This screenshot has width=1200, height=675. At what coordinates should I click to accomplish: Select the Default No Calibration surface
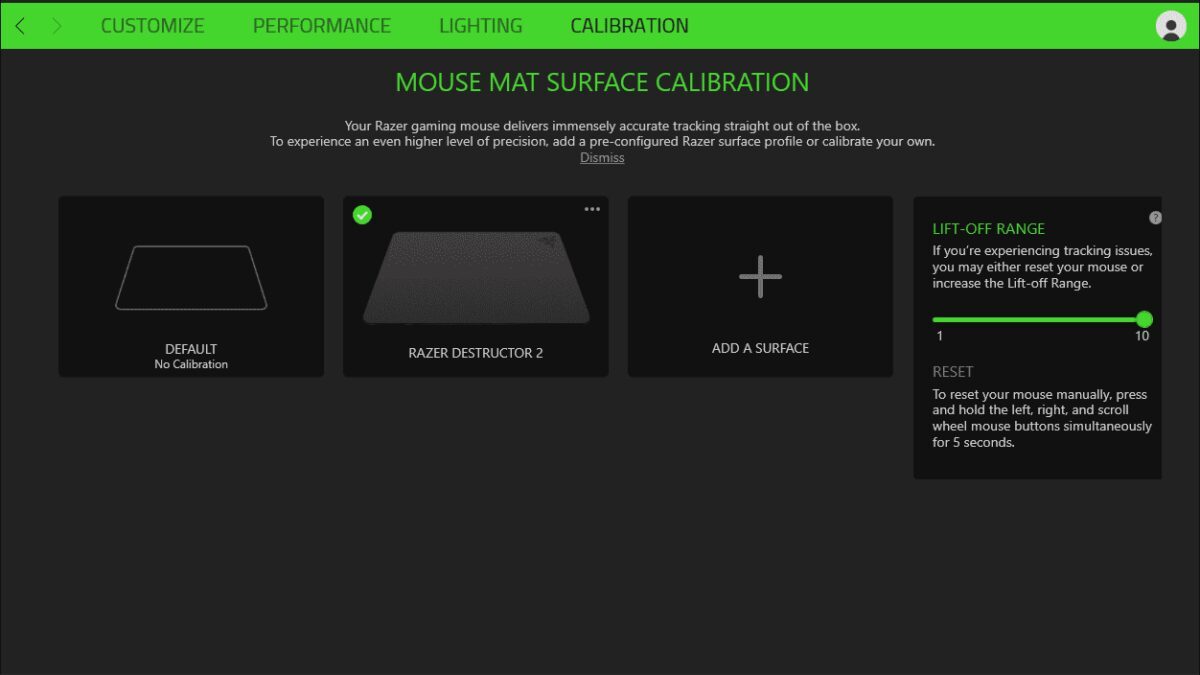pyautogui.click(x=191, y=286)
